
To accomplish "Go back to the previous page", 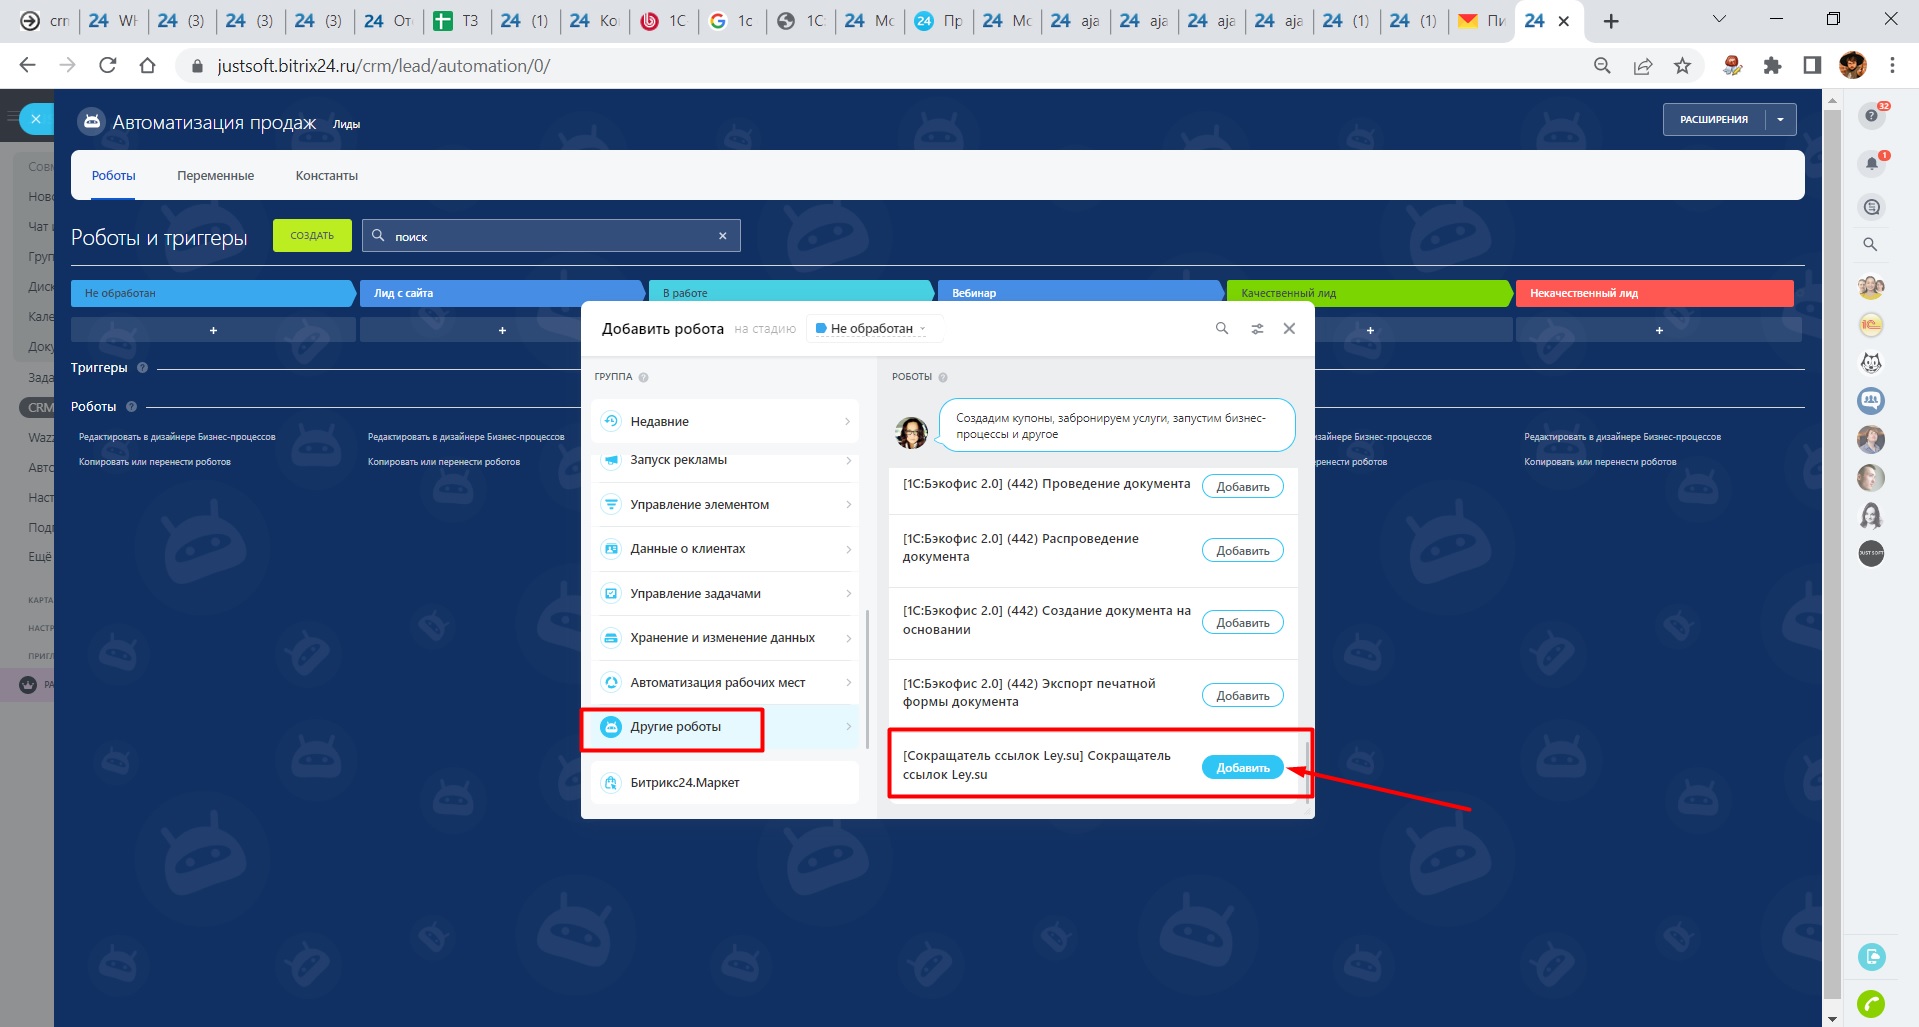I will [x=27, y=66].
